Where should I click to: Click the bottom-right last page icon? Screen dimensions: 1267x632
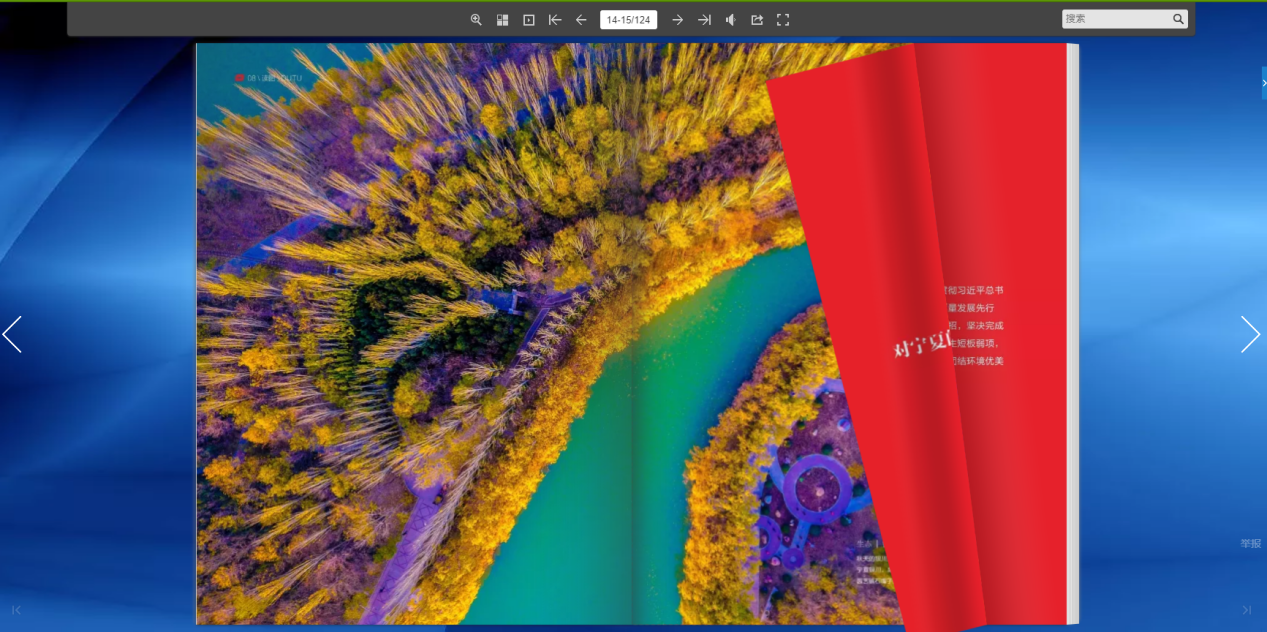click(x=1247, y=610)
